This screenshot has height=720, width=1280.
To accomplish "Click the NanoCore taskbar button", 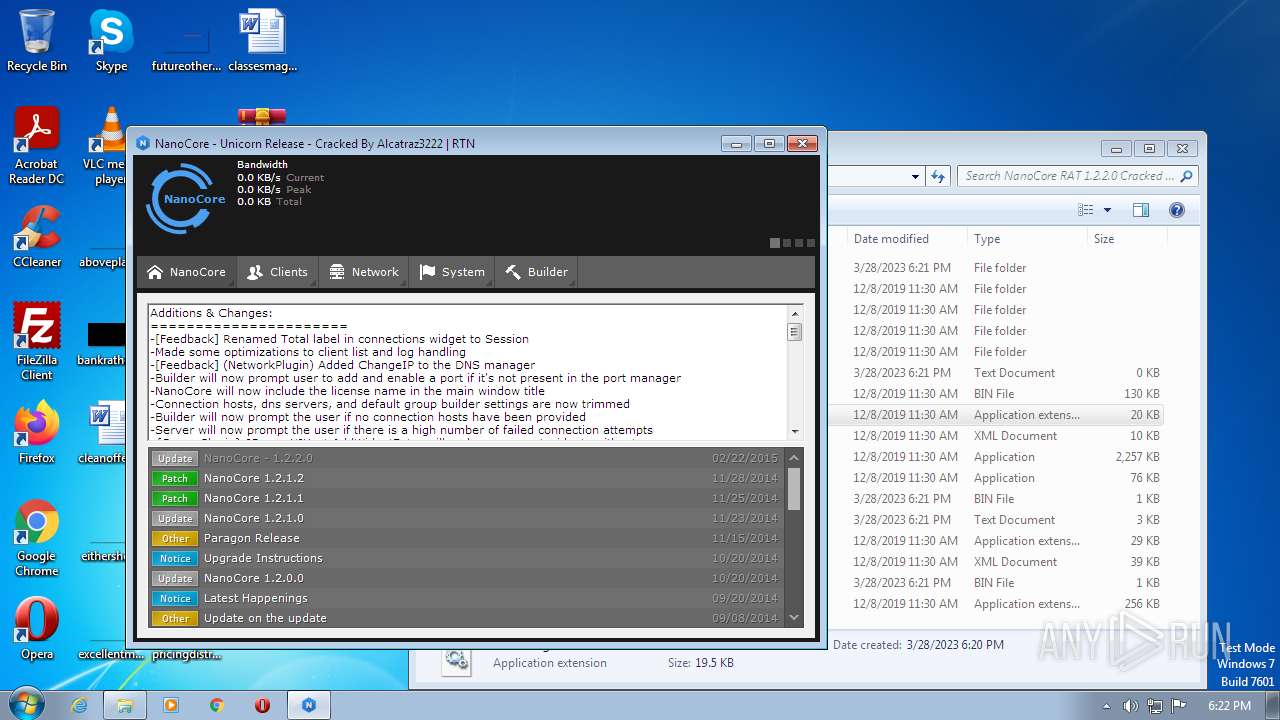I will coord(309,705).
